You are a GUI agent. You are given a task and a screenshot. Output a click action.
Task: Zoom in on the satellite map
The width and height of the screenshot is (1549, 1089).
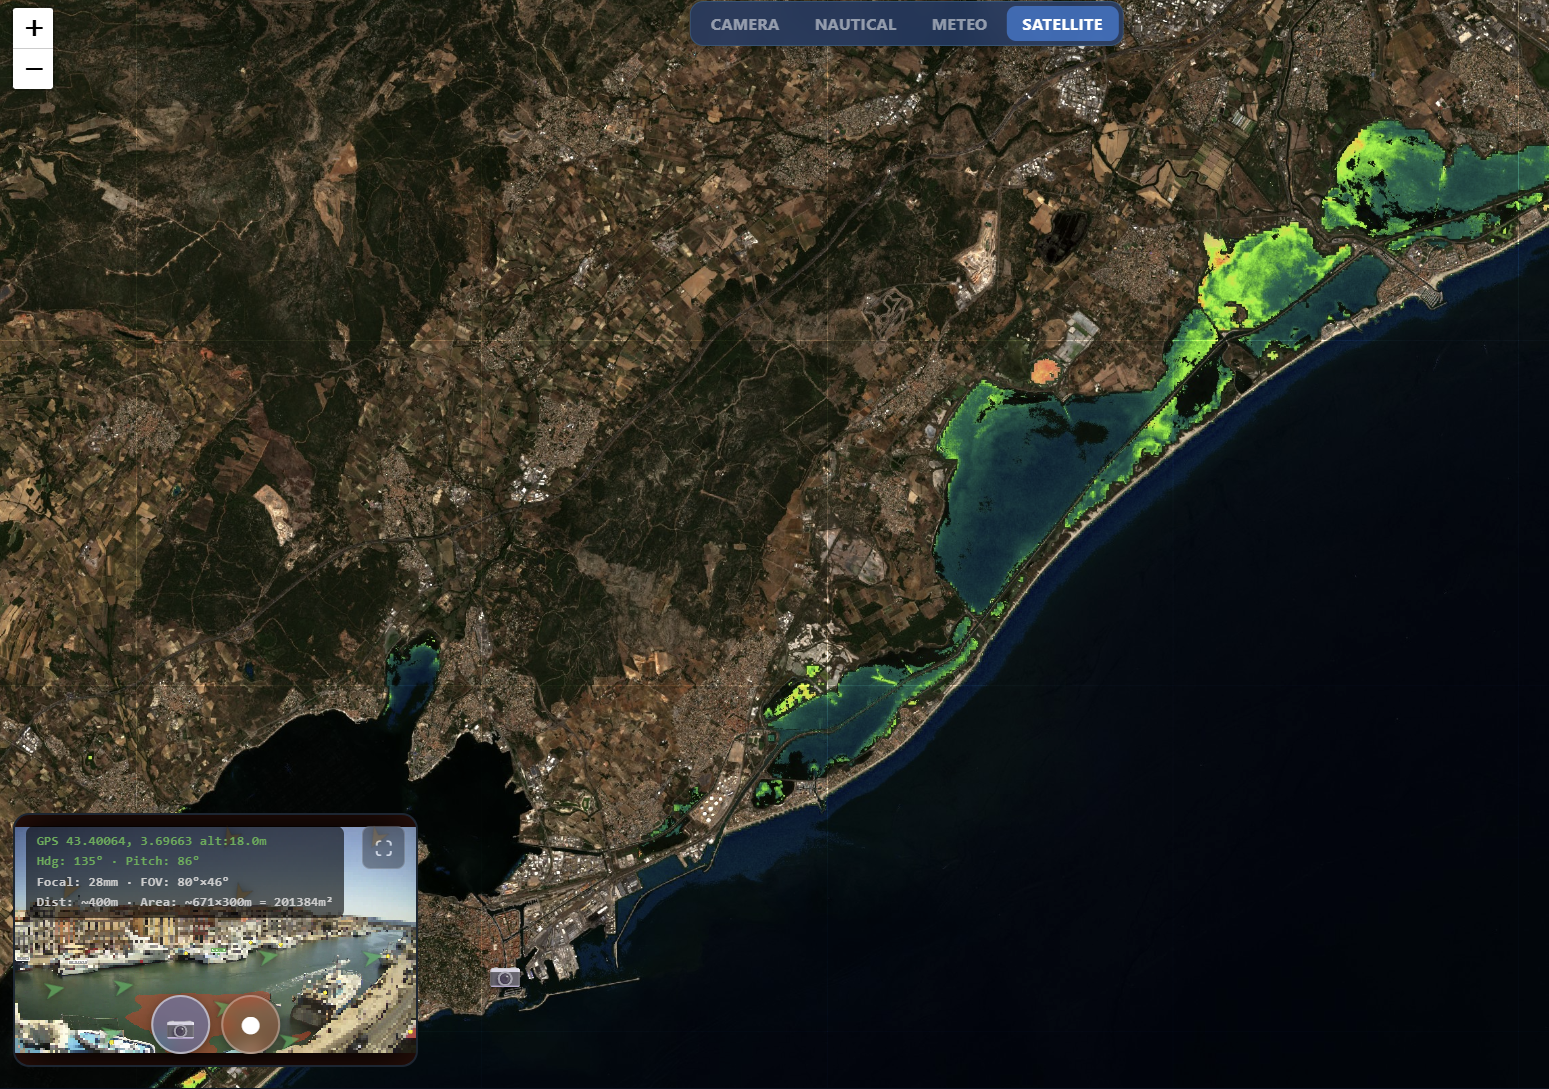click(33, 28)
